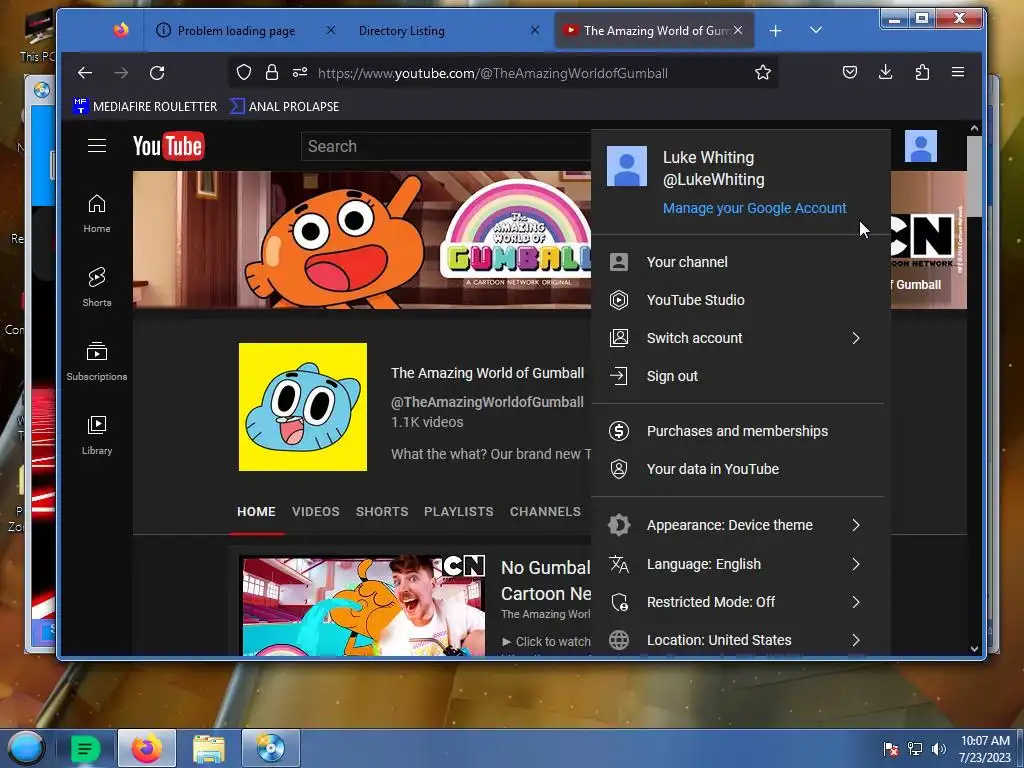1024x768 pixels.
Task: Click the disc media app in taskbar
Action: 270,748
